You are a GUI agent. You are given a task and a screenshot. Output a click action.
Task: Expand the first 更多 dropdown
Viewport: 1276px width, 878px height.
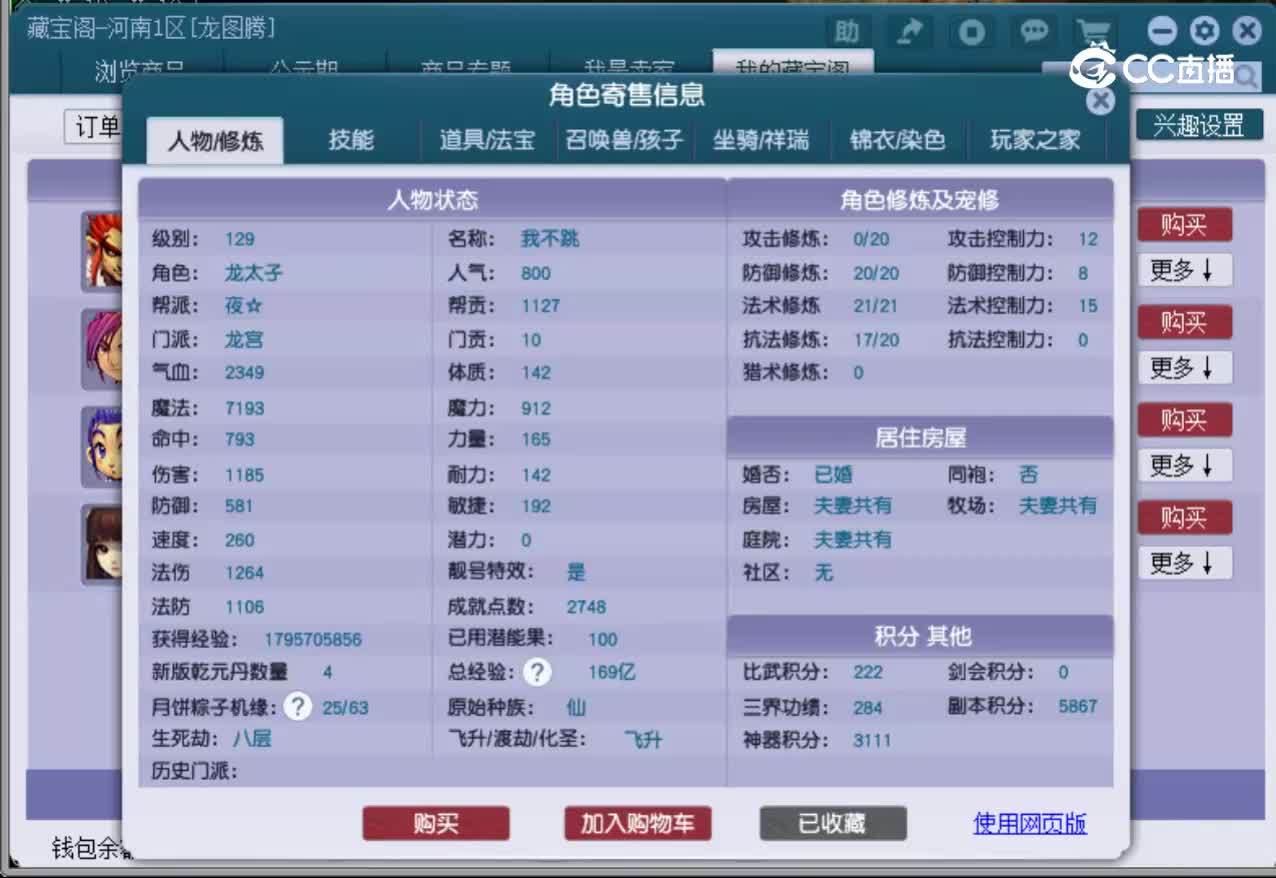click(1184, 270)
